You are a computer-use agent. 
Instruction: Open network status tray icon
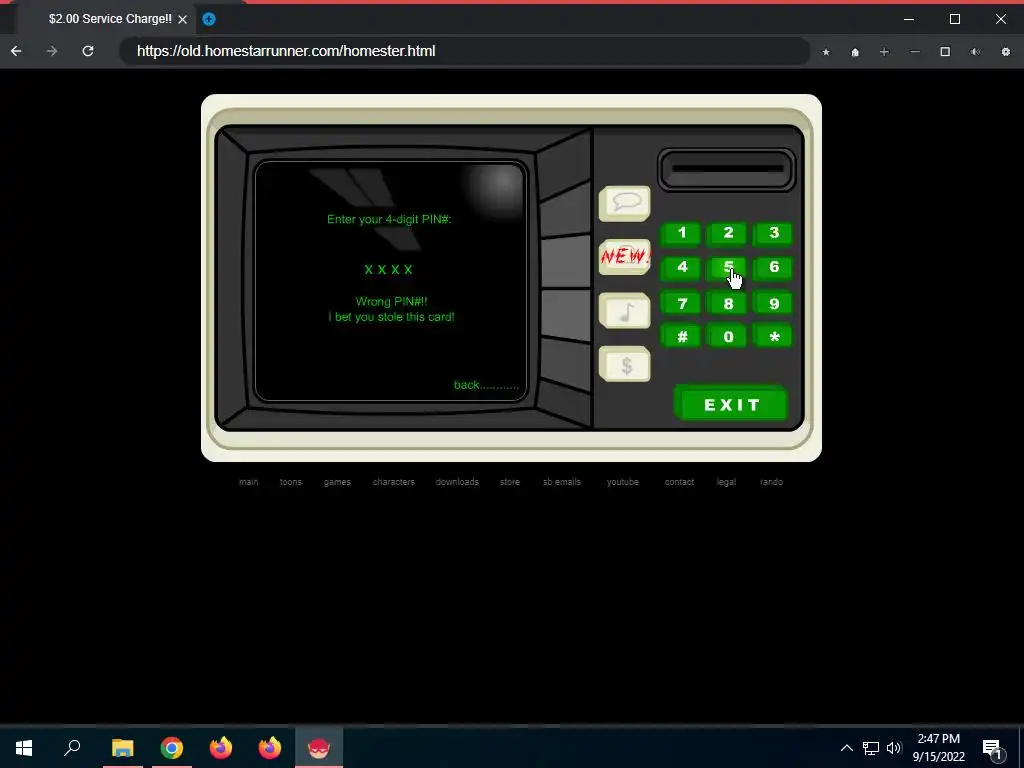(871, 748)
